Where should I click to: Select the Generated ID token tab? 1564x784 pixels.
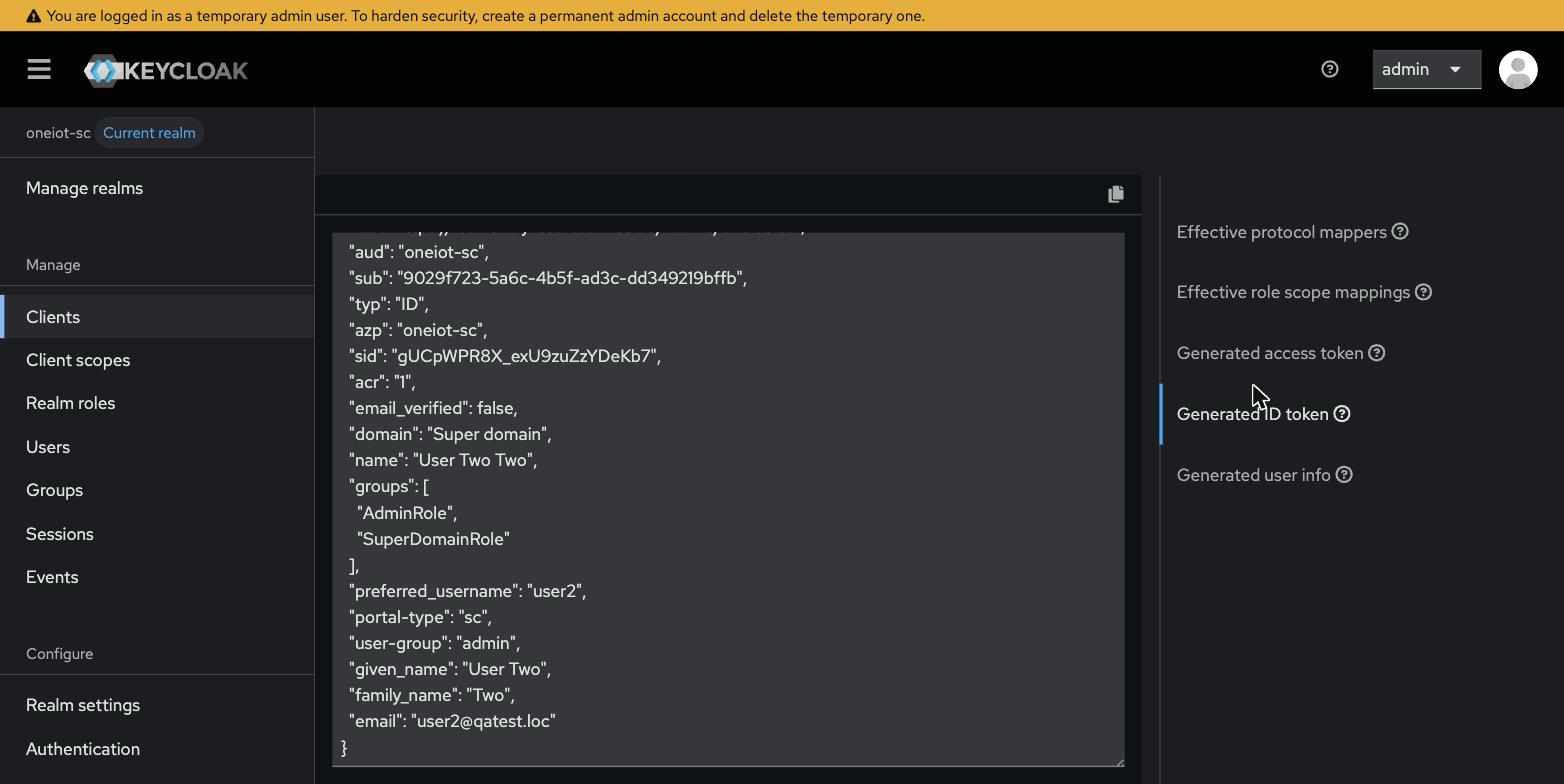point(1252,414)
